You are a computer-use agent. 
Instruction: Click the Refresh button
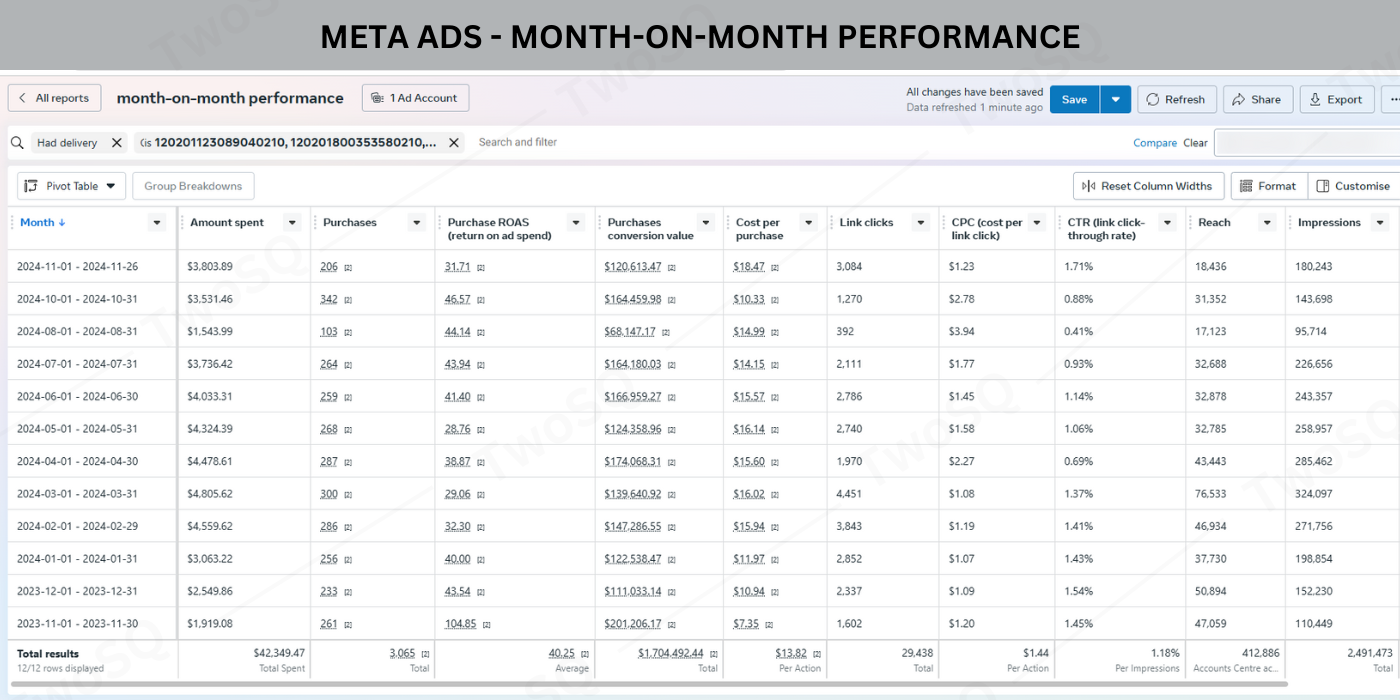tap(1176, 99)
